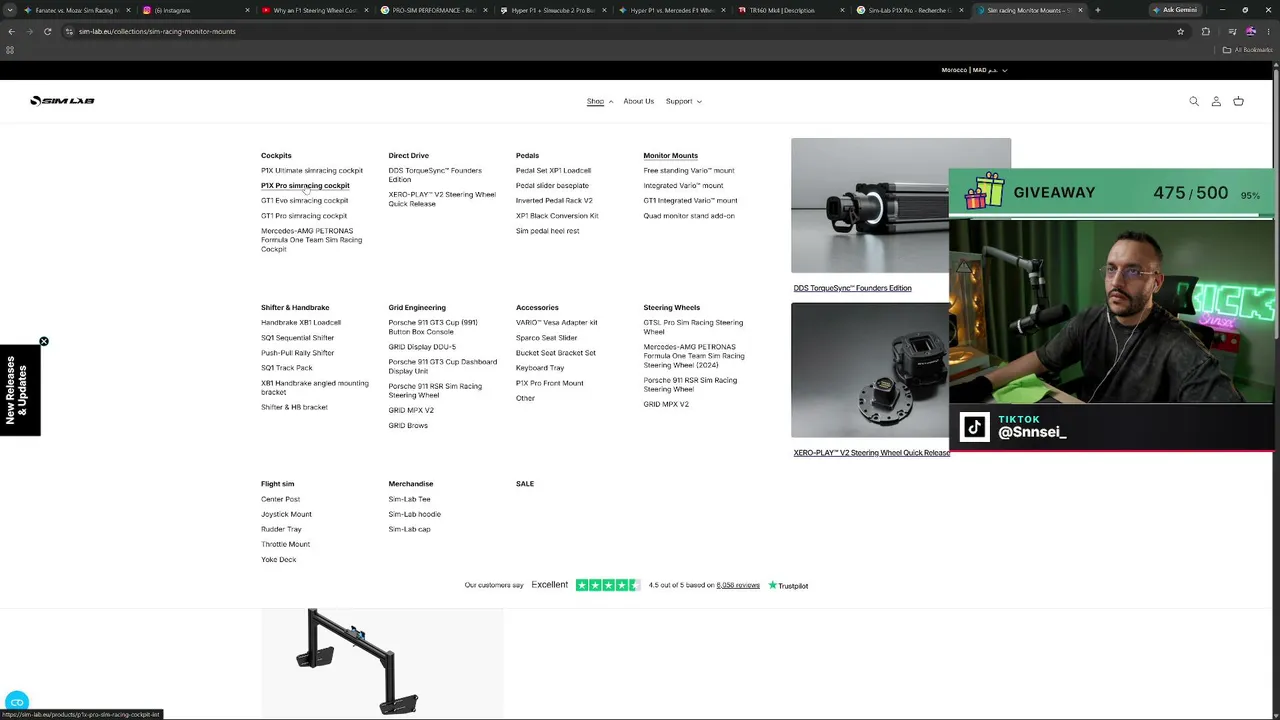This screenshot has width=1280, height=720.
Task: Click the browser back arrow
Action: [x=11, y=31]
